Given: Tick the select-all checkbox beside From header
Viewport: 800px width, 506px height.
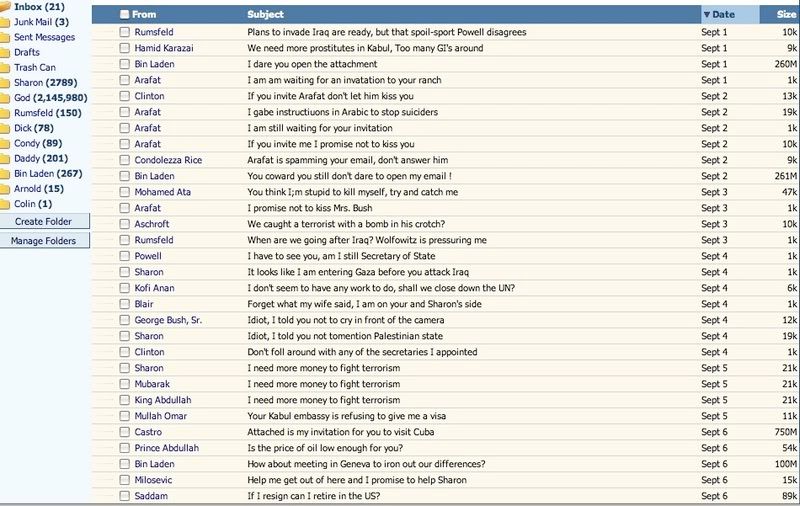Looking at the screenshot, I should click(124, 15).
